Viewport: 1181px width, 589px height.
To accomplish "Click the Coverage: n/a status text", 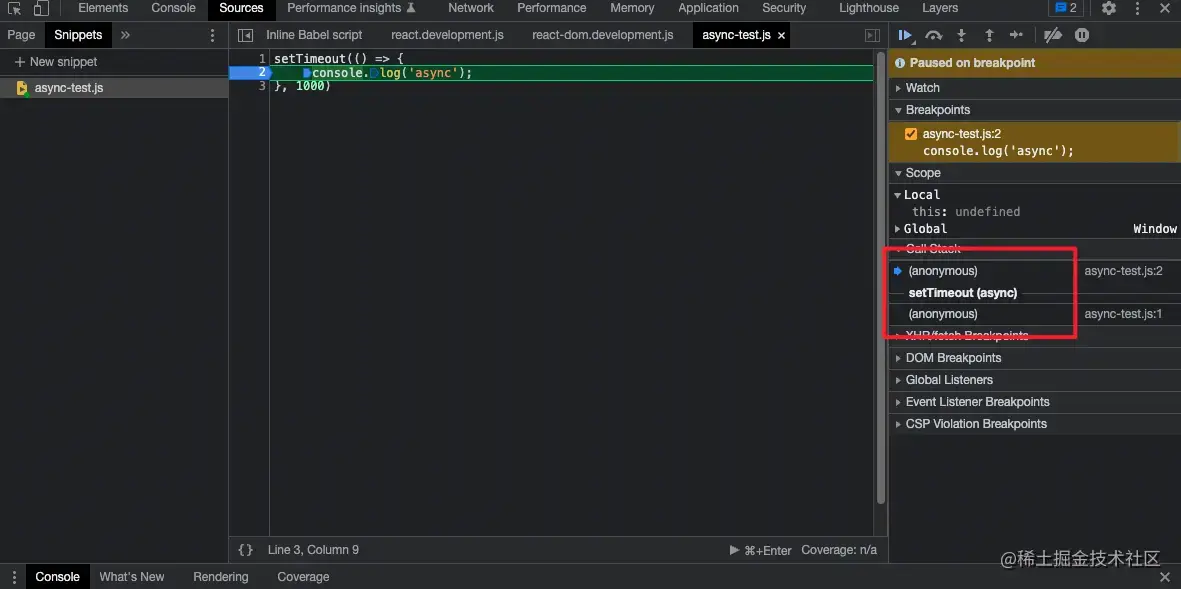I will [839, 550].
